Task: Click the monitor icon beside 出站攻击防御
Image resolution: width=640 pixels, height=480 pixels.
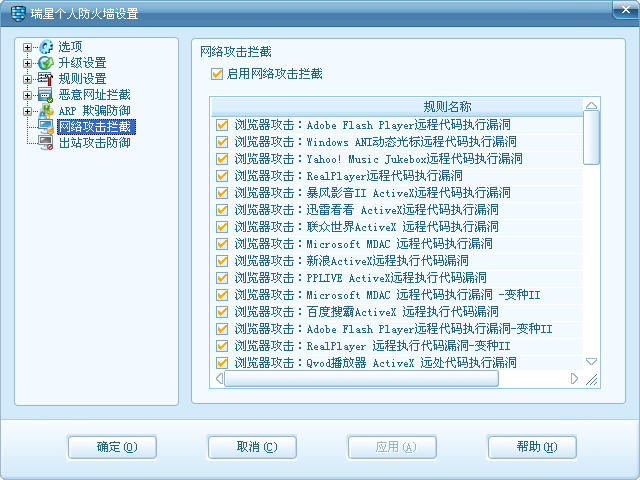Action: click(x=46, y=142)
